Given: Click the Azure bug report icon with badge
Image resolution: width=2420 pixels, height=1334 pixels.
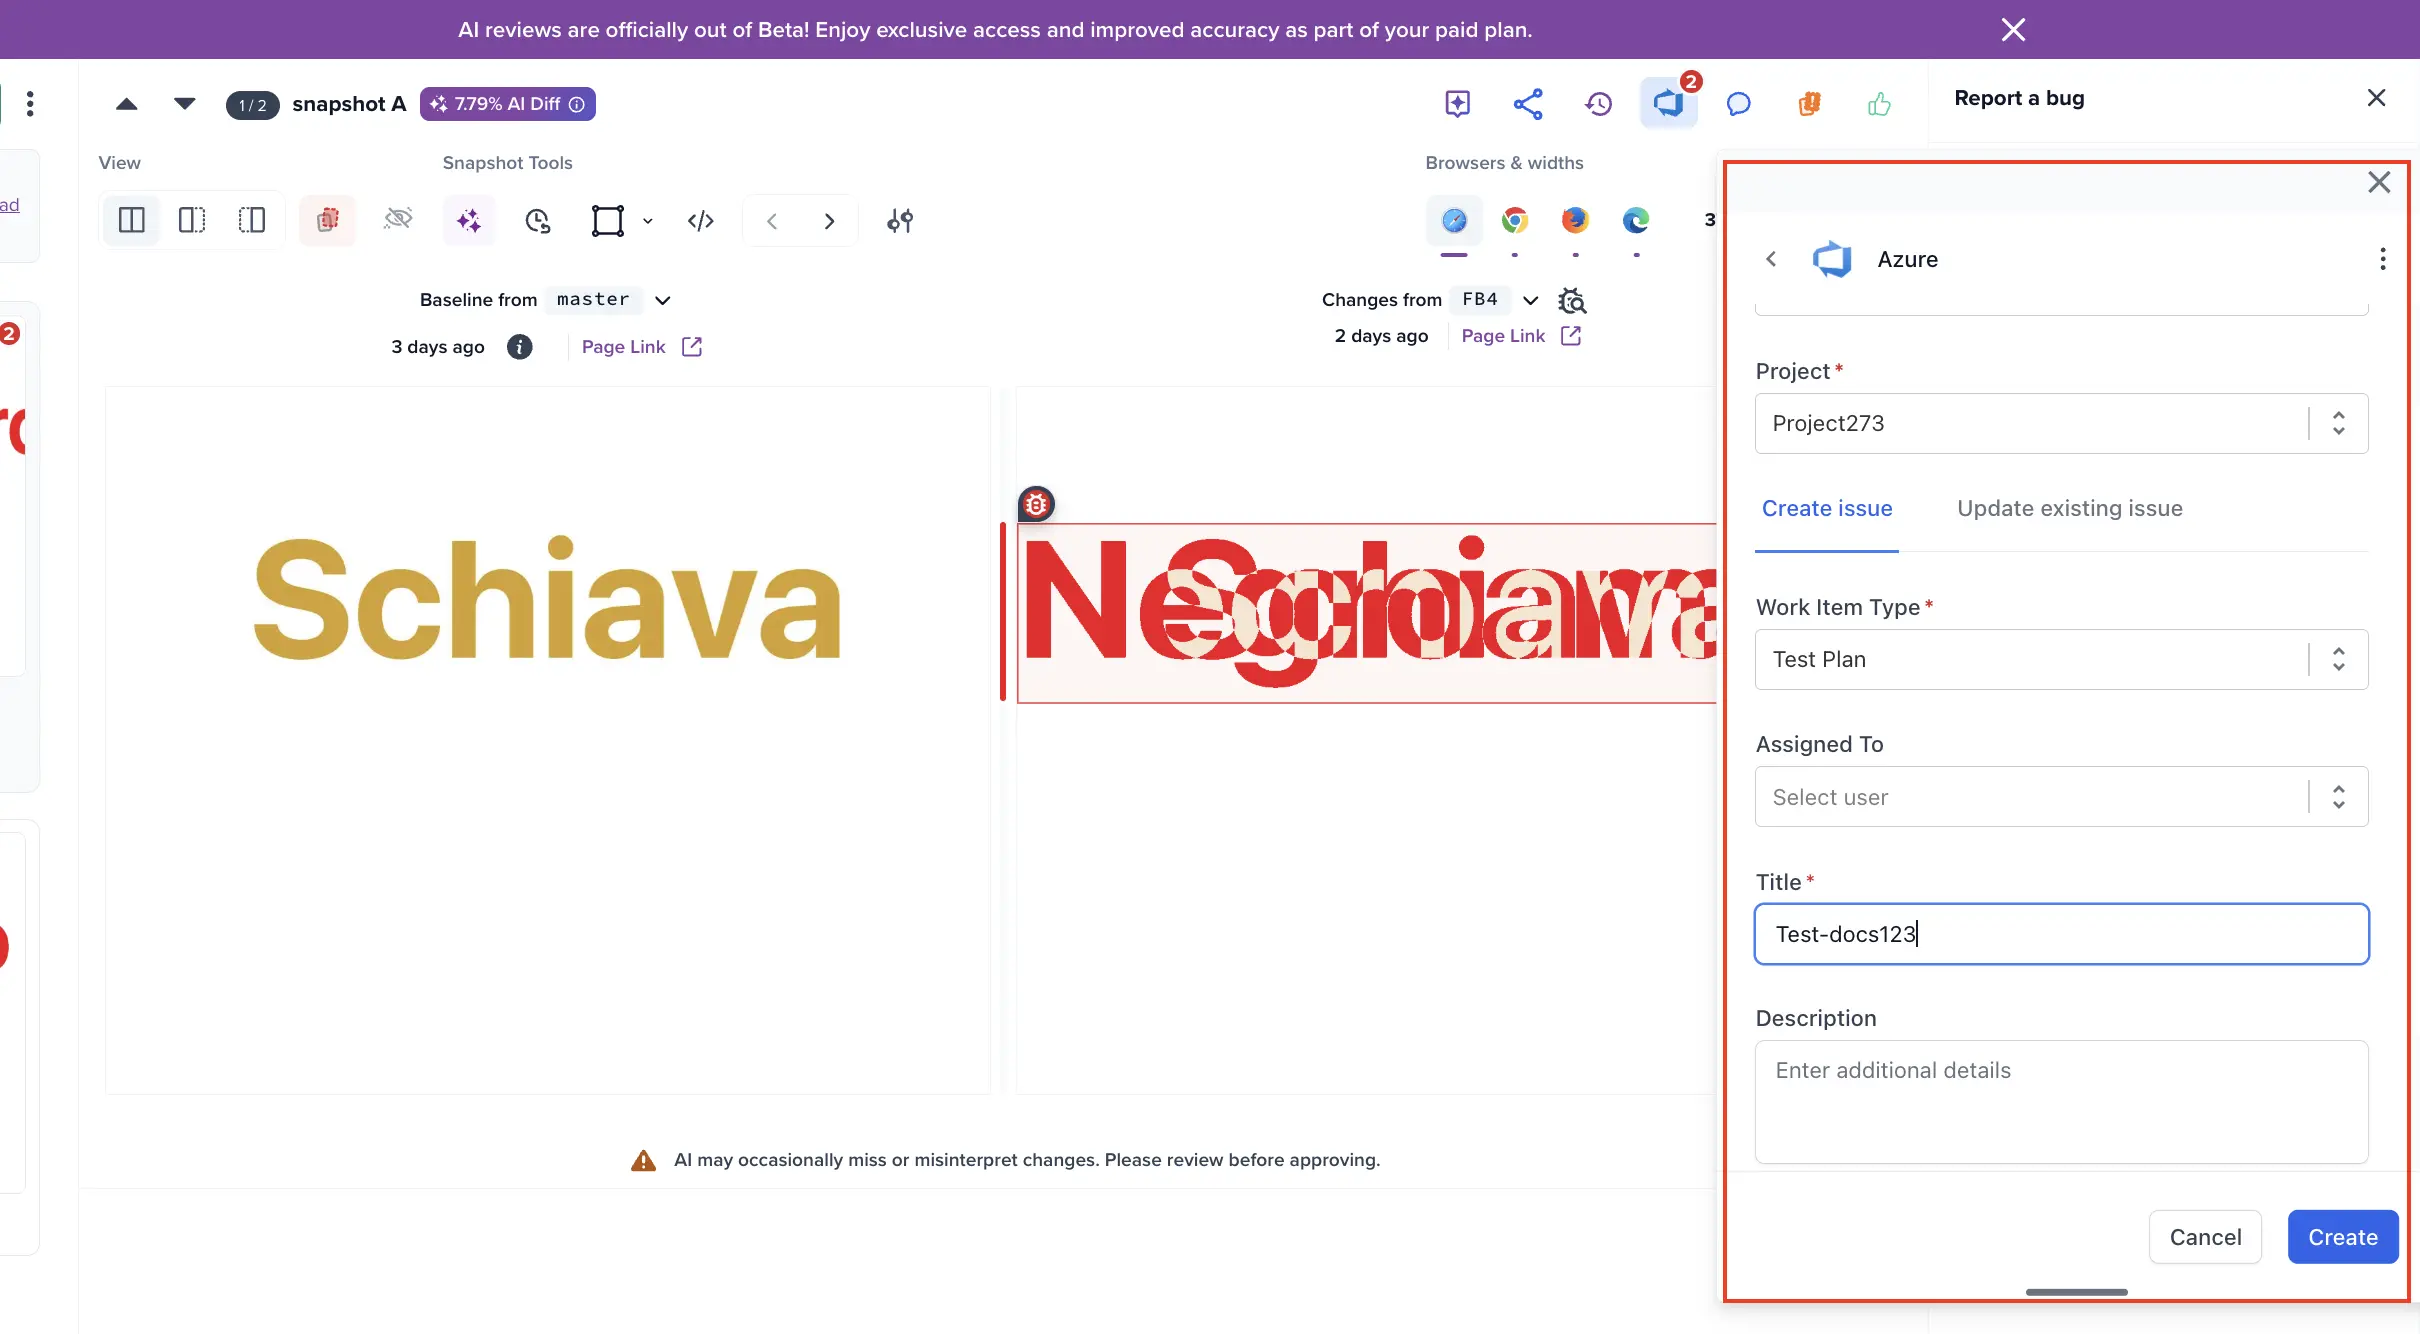Looking at the screenshot, I should tap(1668, 103).
